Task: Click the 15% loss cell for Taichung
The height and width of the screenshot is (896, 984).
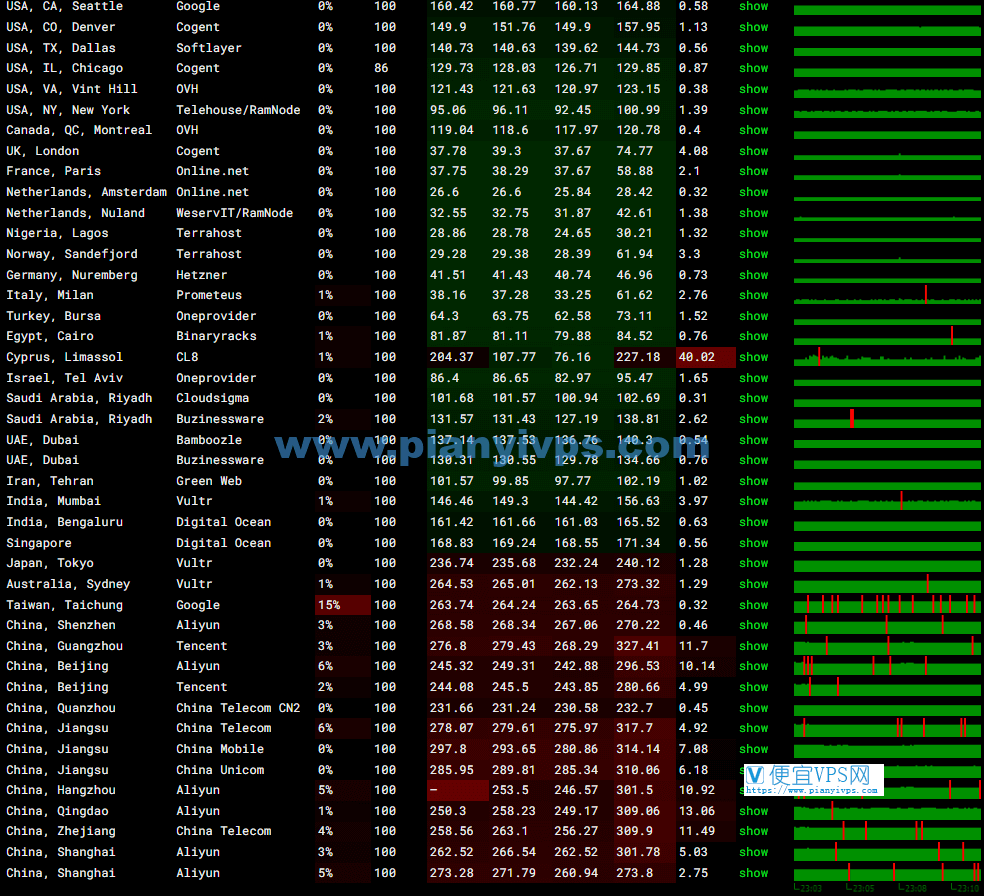Action: point(343,605)
